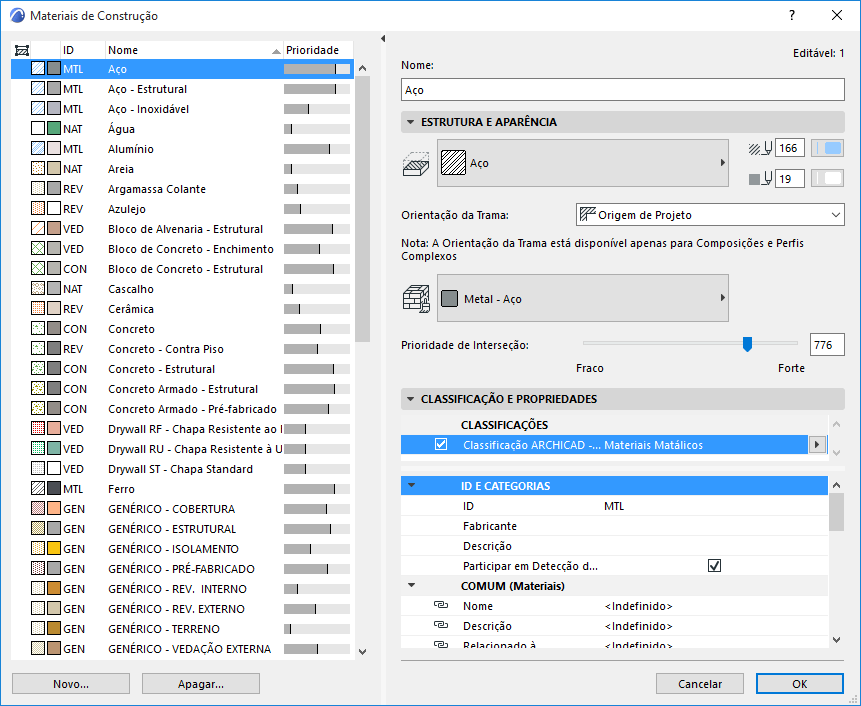
Task: Select Concreto material row
Action: (182, 329)
